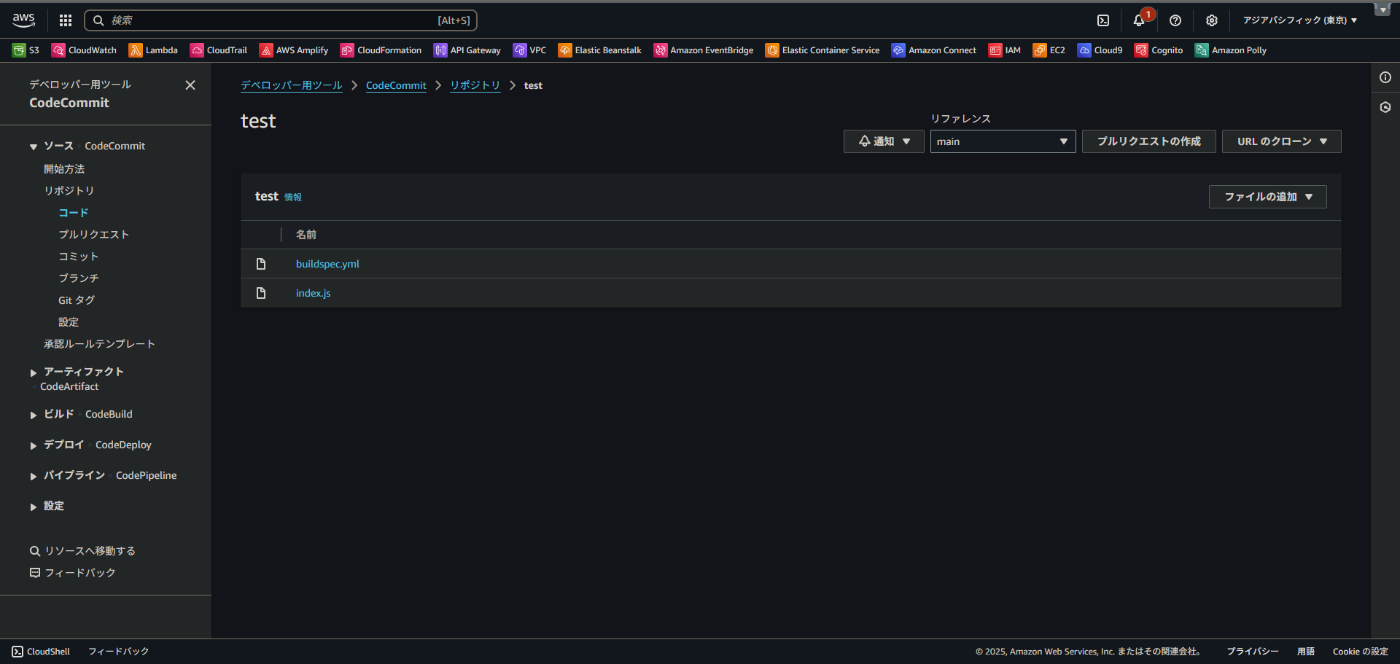
Task: Expand the ビルド CodeBuild section
Action: point(34,414)
